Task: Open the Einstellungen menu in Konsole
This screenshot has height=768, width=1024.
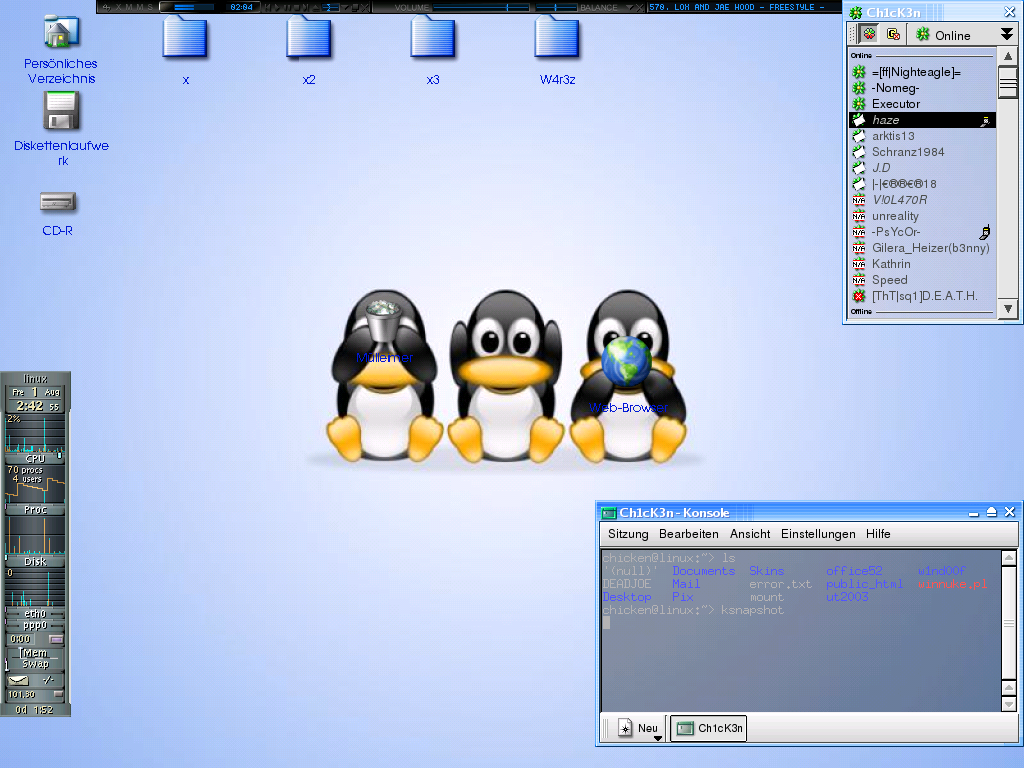Action: click(x=818, y=534)
